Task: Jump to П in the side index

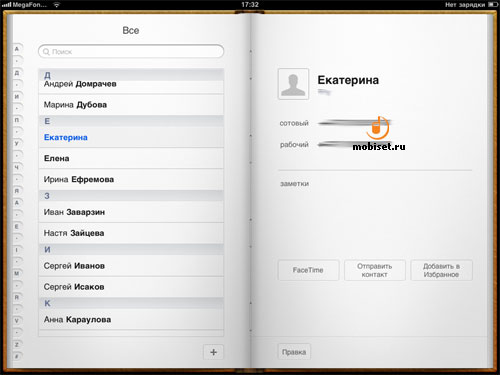Action: pos(17,120)
